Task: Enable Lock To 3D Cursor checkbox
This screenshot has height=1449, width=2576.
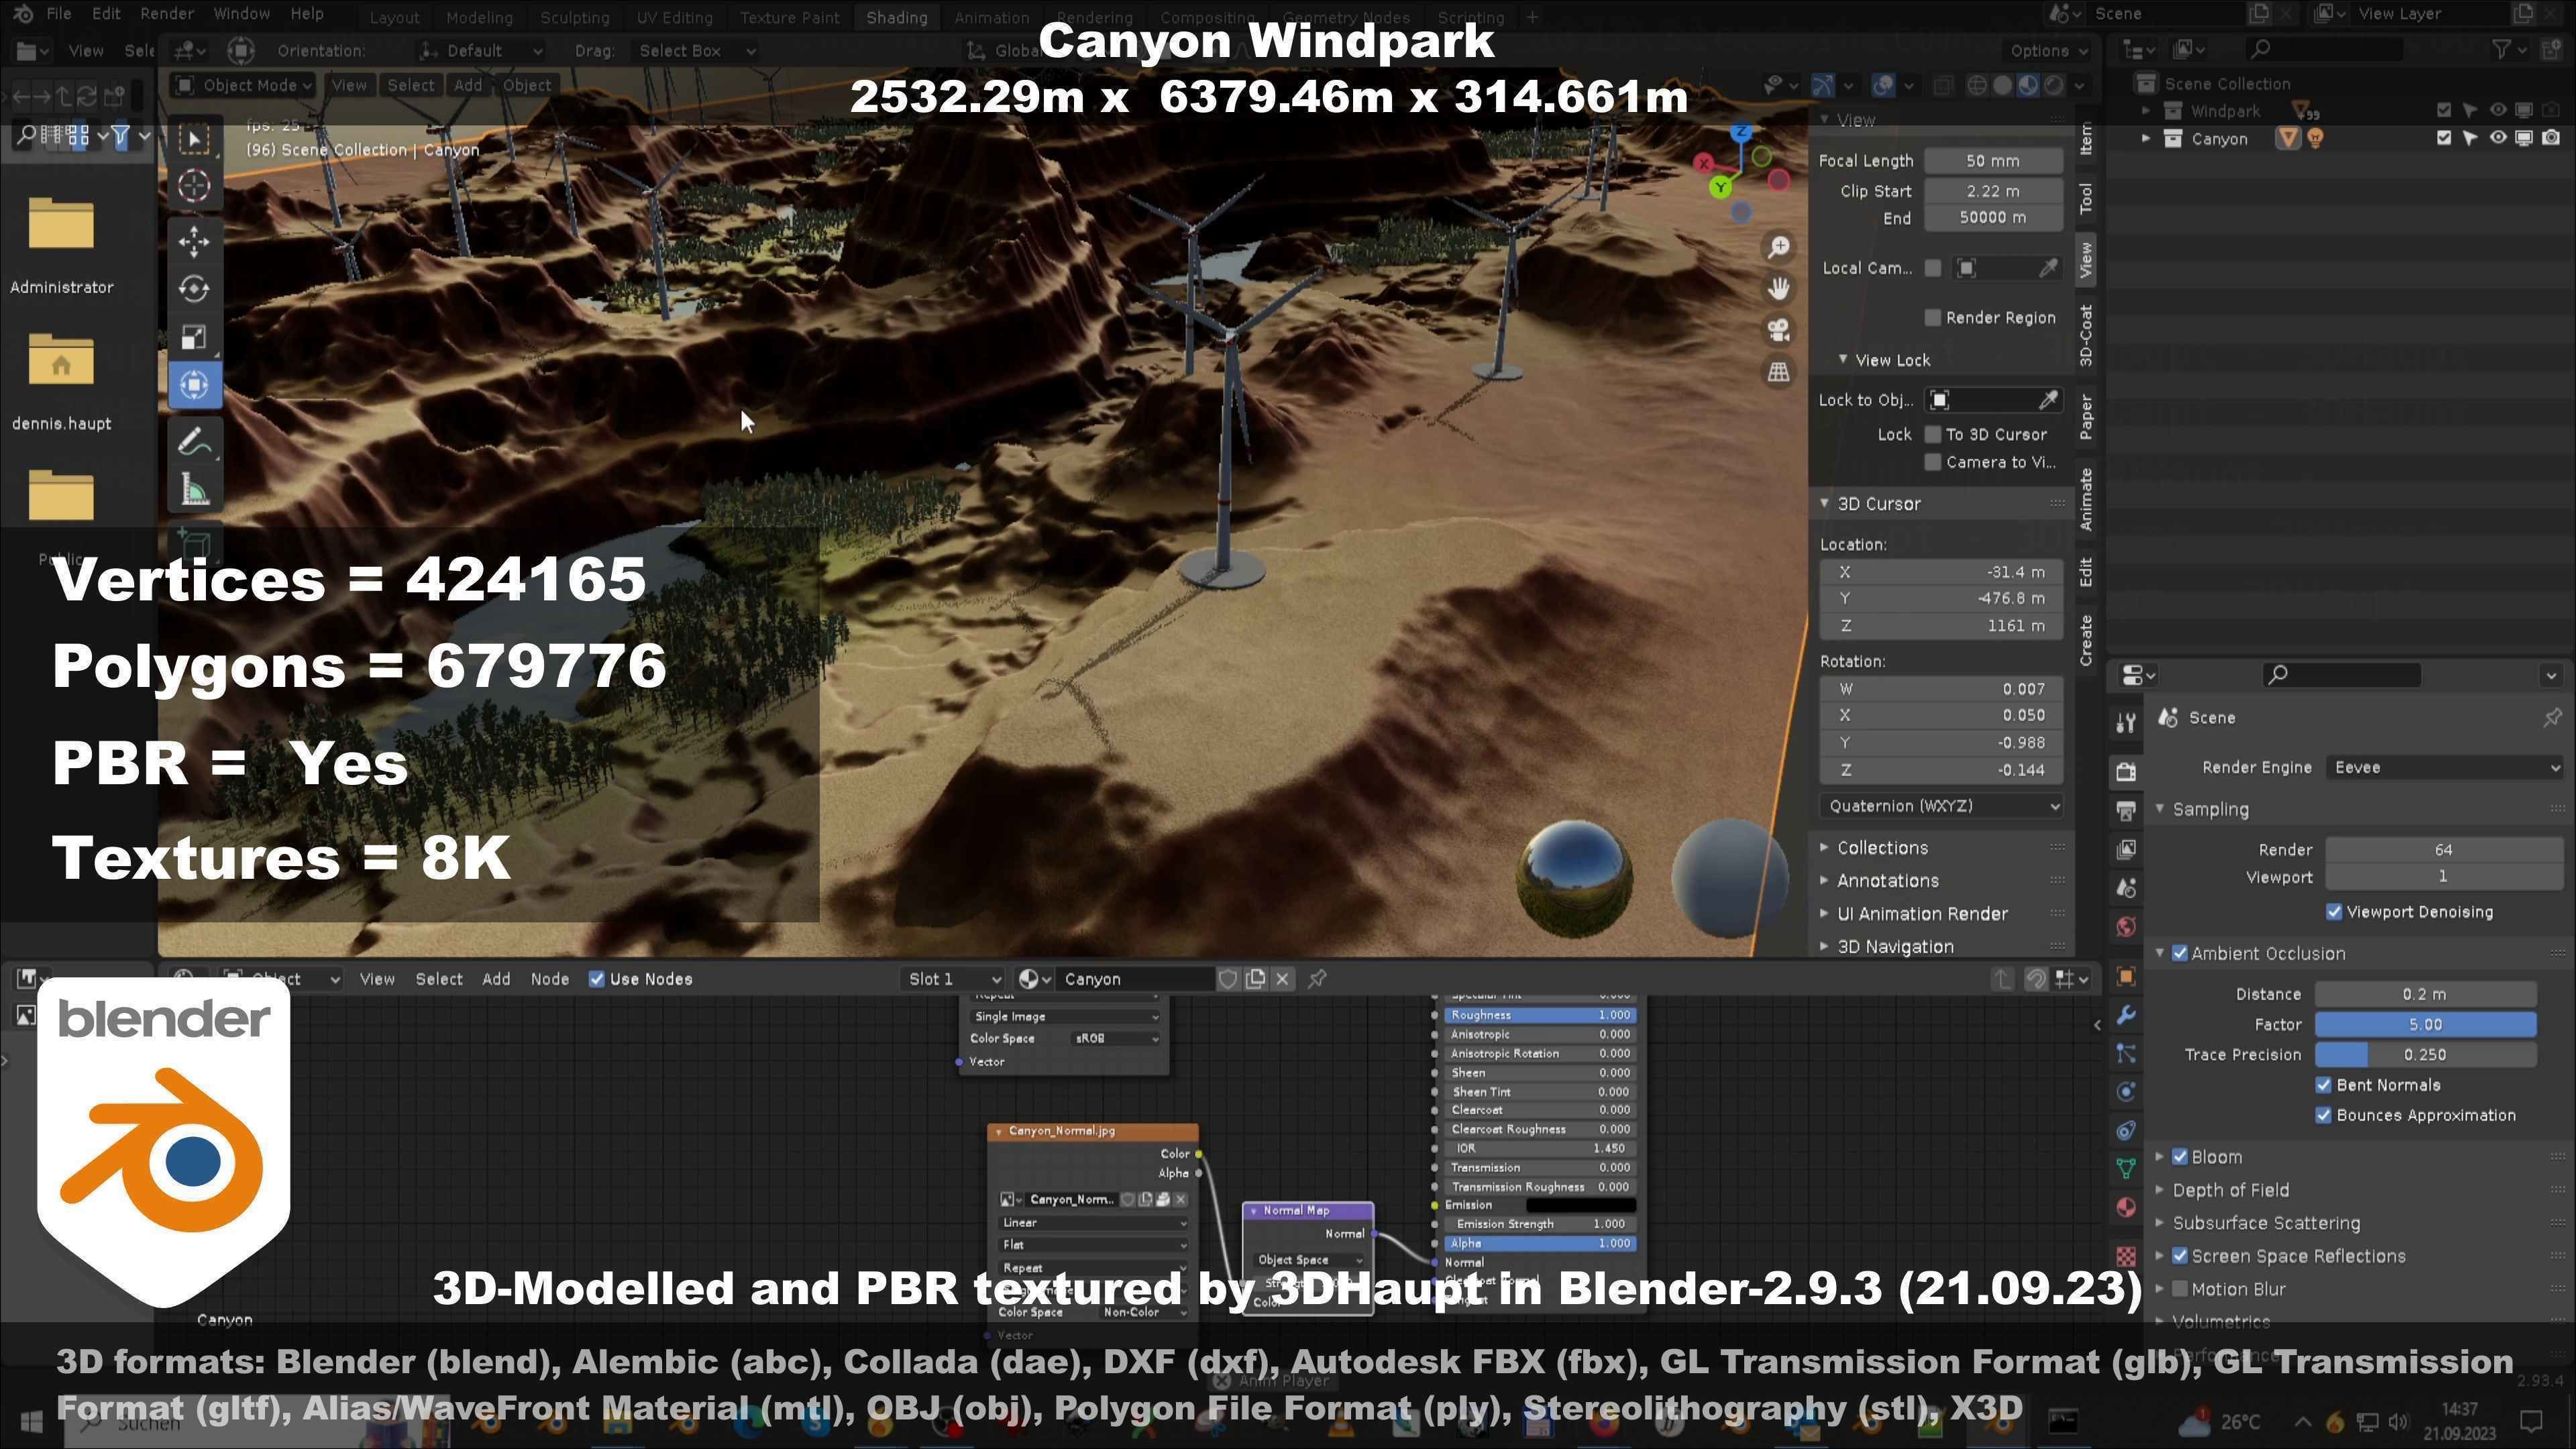Action: pyautogui.click(x=1933, y=434)
